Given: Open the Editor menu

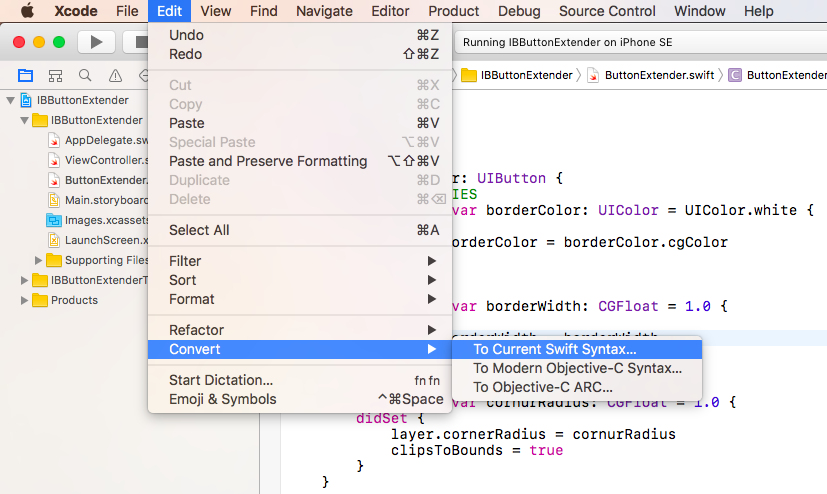Looking at the screenshot, I should (x=390, y=11).
